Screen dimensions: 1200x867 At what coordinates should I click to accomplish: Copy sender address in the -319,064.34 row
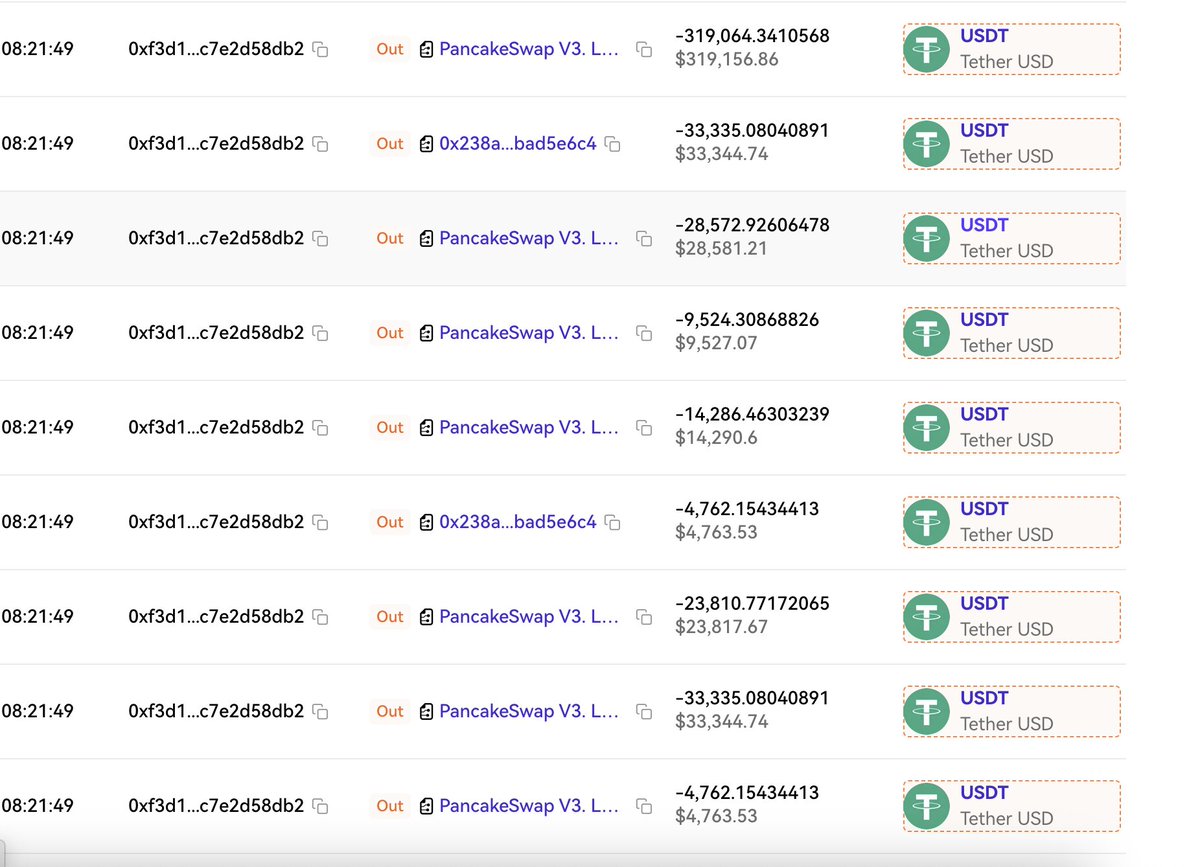[x=320, y=49]
